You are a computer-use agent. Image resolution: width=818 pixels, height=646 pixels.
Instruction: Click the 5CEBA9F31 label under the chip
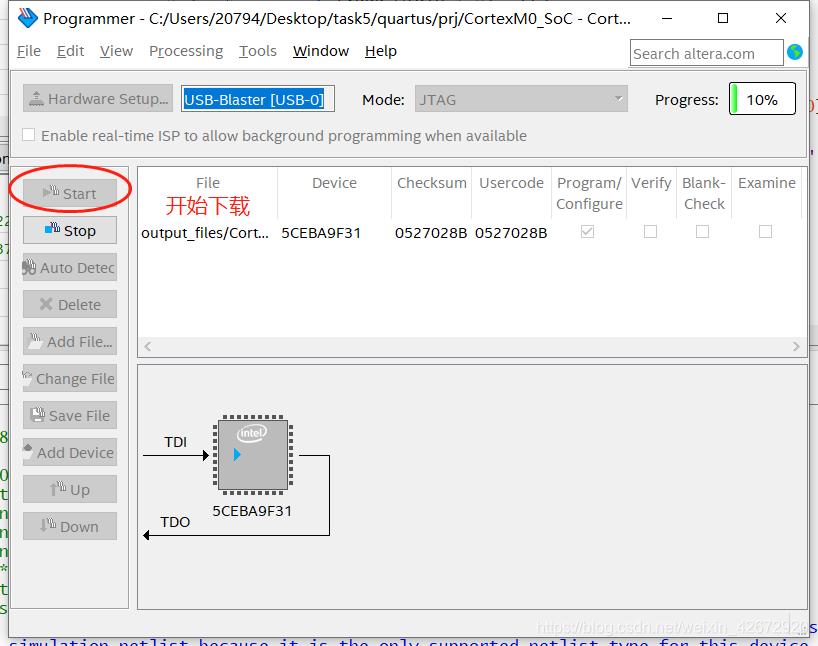[252, 511]
